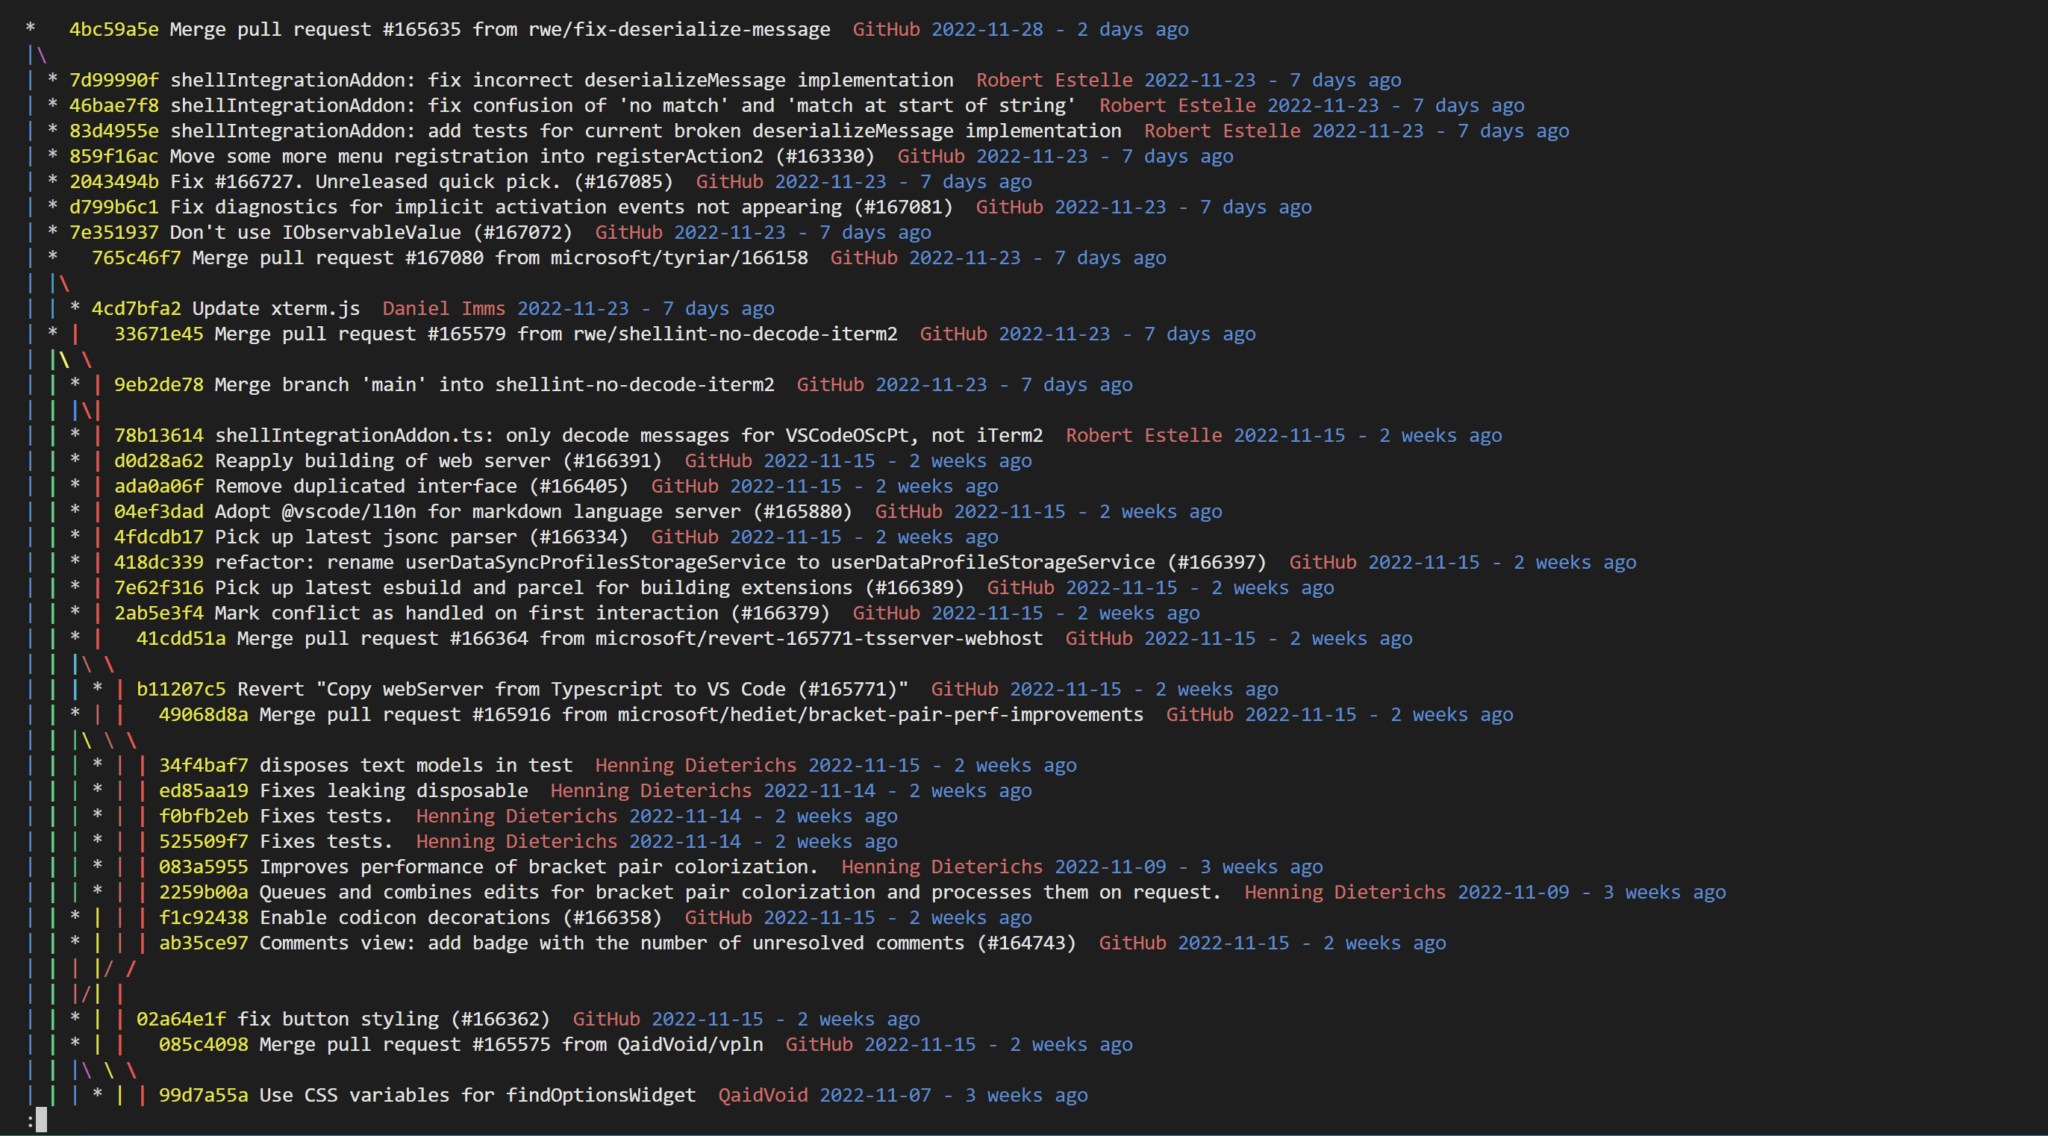This screenshot has height=1136, width=2048.
Task: Click the pager prompt cursor after the colon
Action: [x=41, y=1120]
